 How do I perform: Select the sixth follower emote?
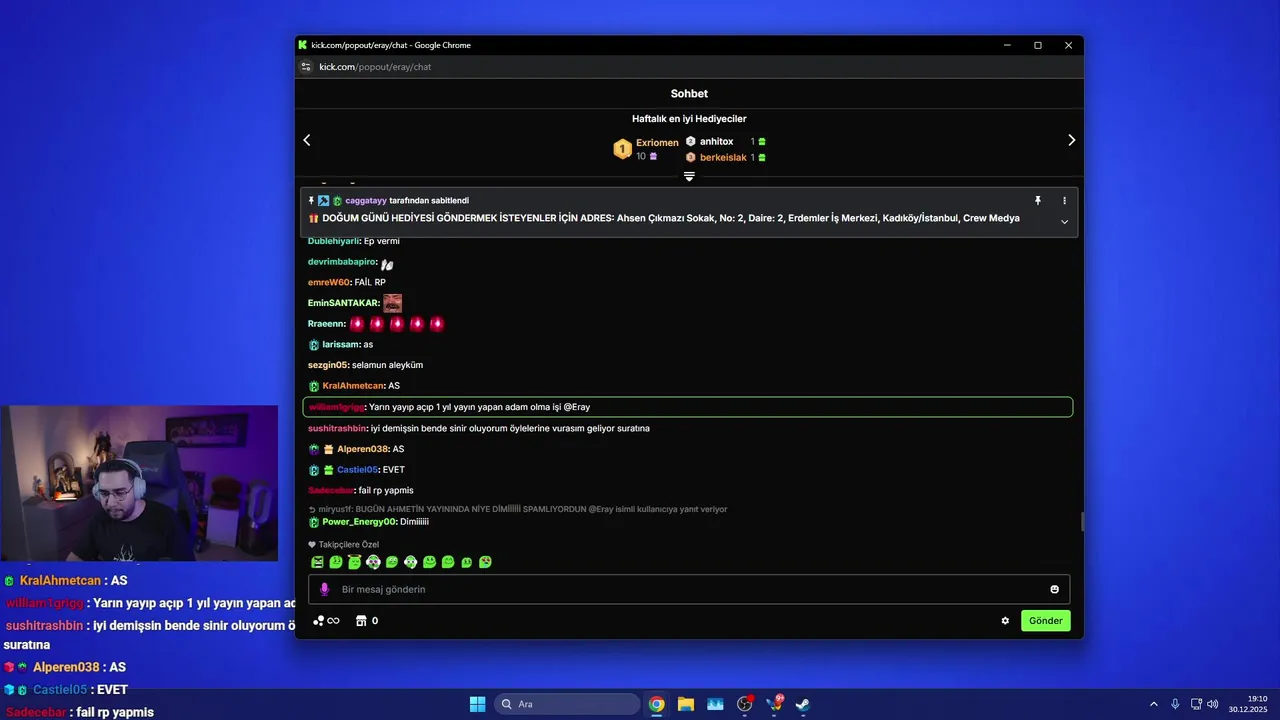coord(410,562)
